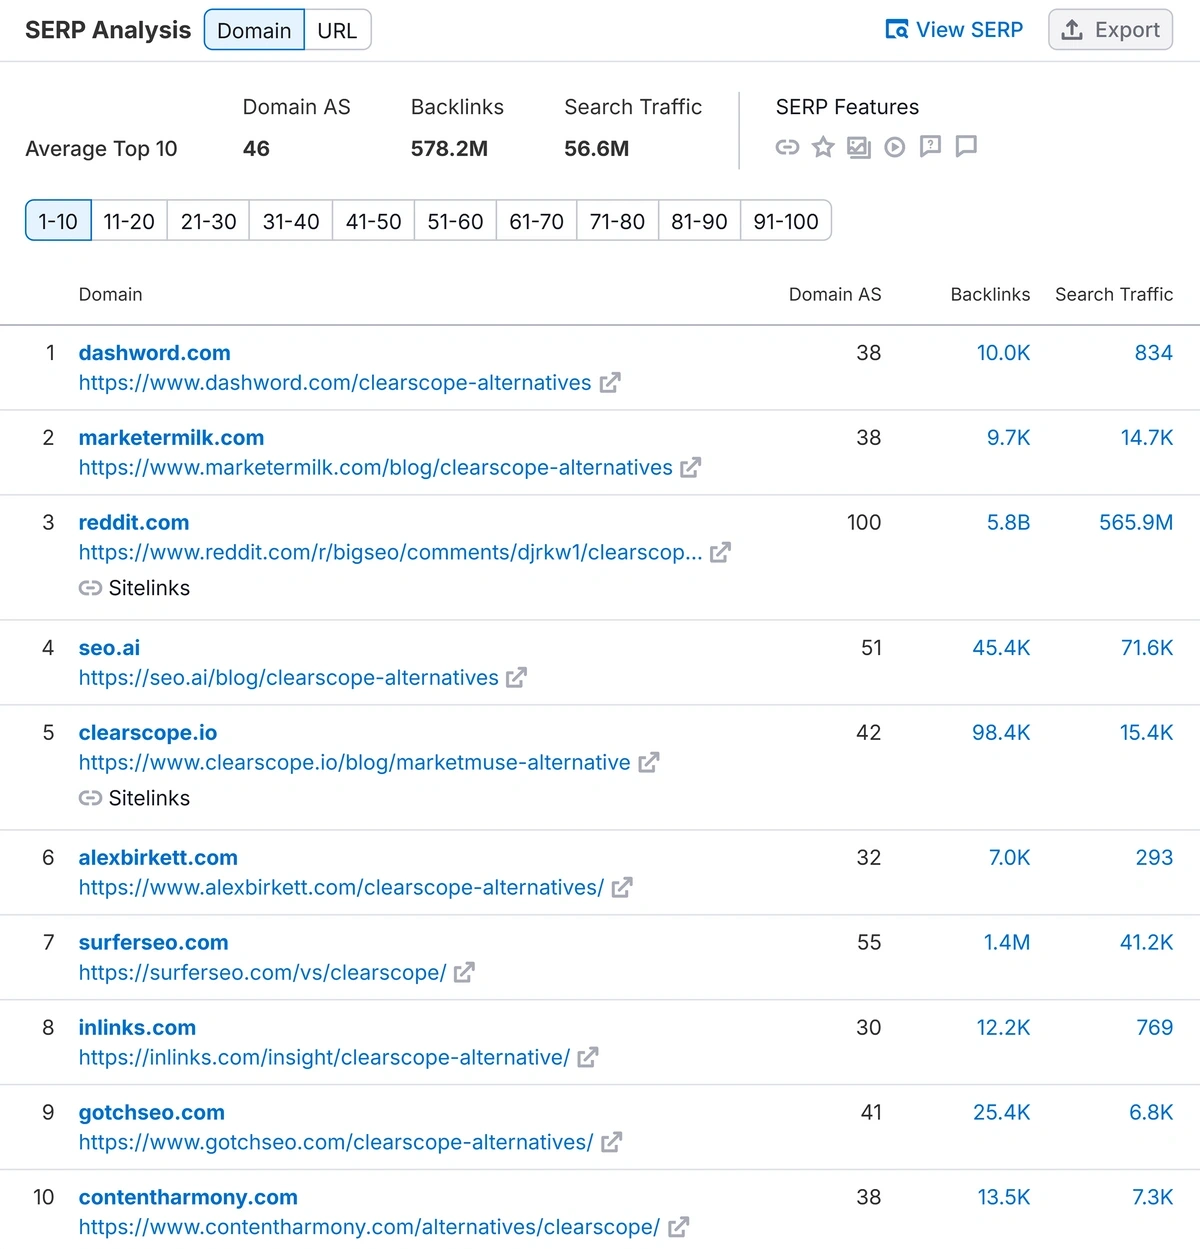
Task: Open external link icon for surferseo.com URL
Action: (x=464, y=973)
